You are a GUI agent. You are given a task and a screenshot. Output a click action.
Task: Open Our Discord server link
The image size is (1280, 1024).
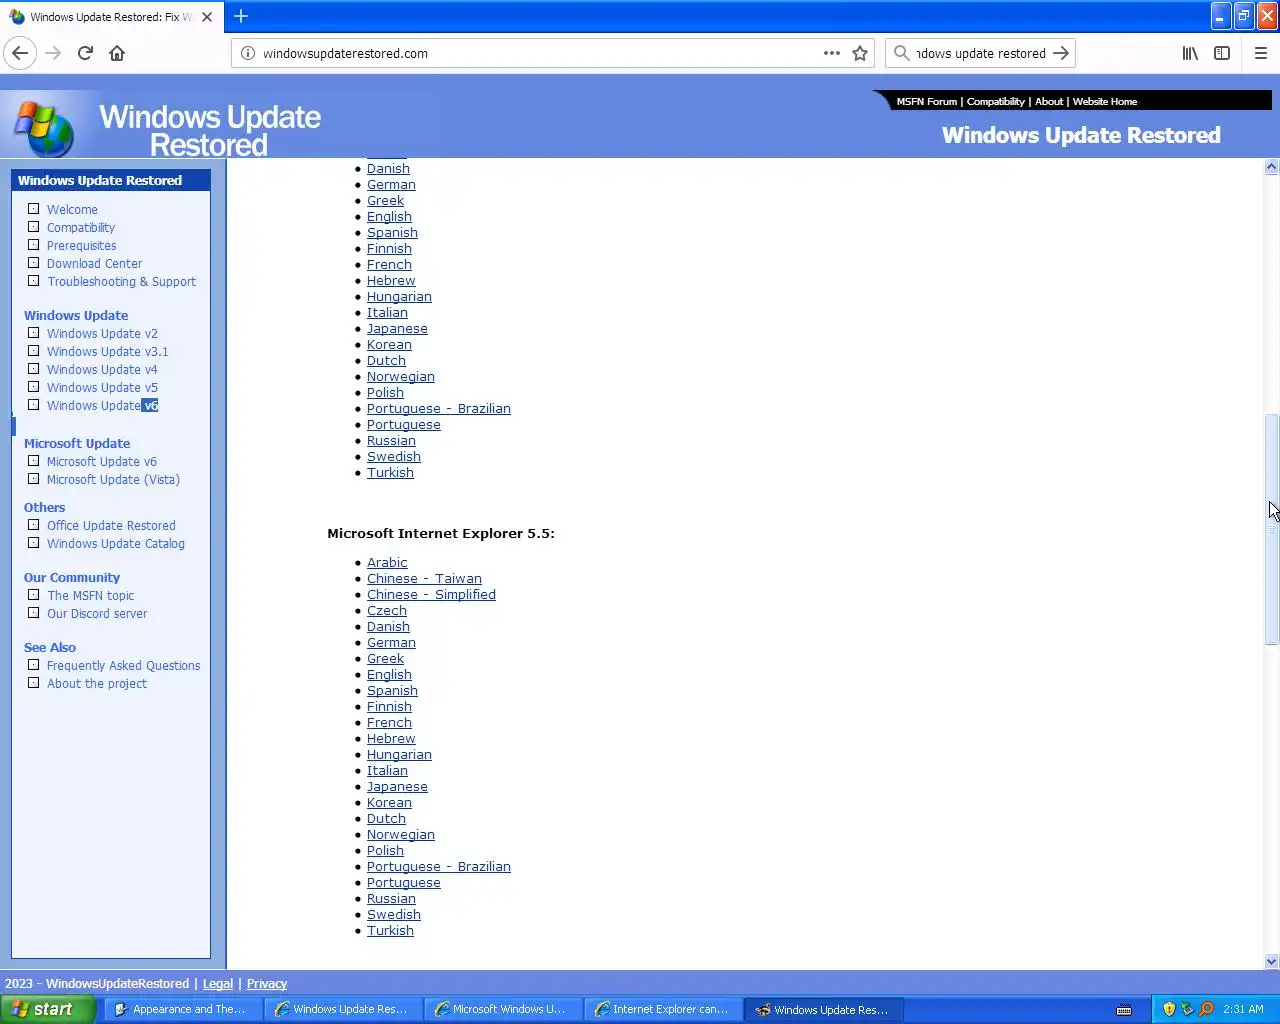[x=97, y=613]
